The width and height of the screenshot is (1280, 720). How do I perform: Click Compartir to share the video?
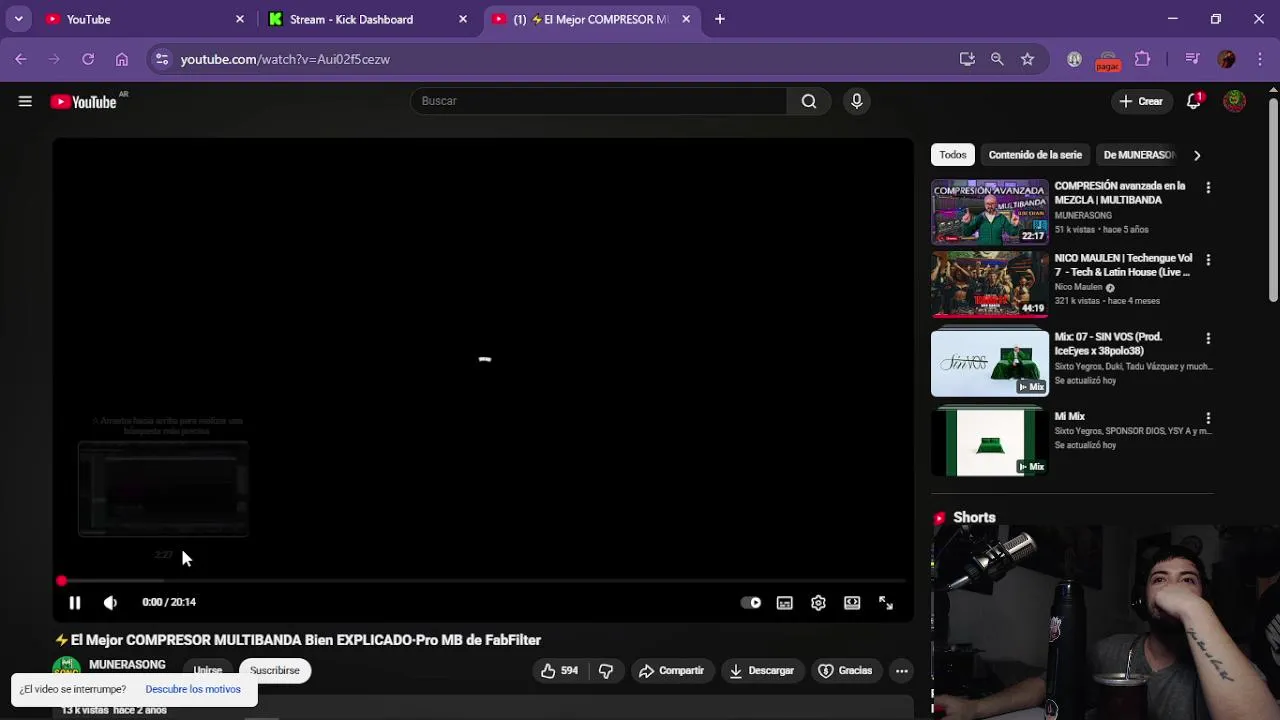671,671
